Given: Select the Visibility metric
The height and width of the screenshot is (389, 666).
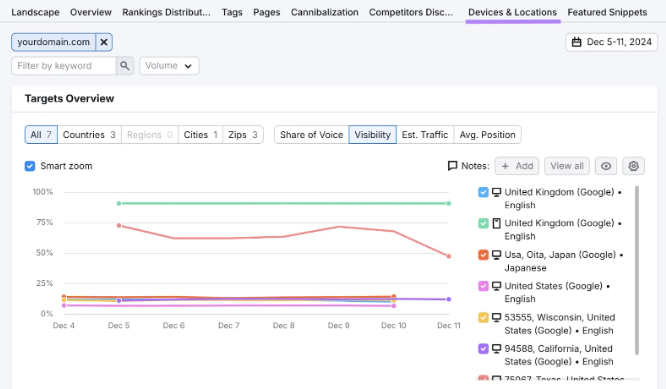Looking at the screenshot, I should coord(373,135).
